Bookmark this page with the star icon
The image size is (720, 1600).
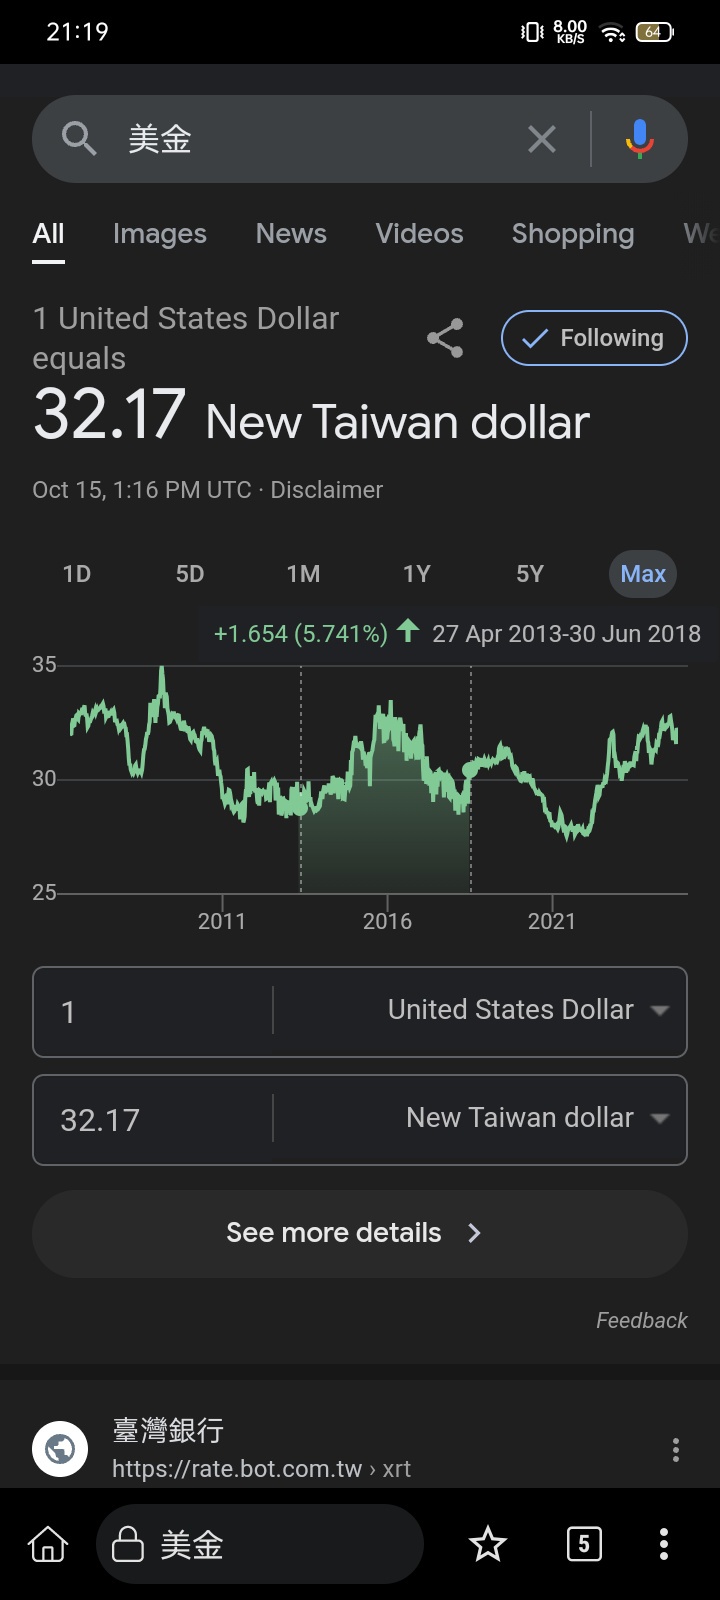pos(488,1545)
